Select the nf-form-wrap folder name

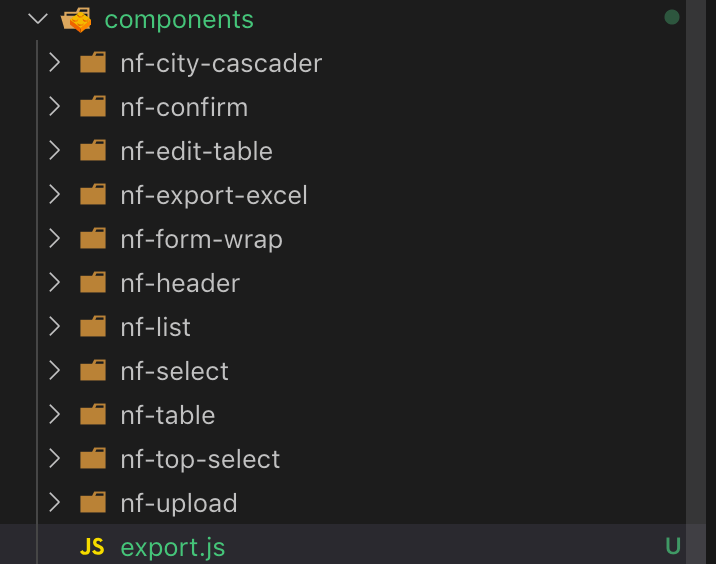(x=201, y=239)
